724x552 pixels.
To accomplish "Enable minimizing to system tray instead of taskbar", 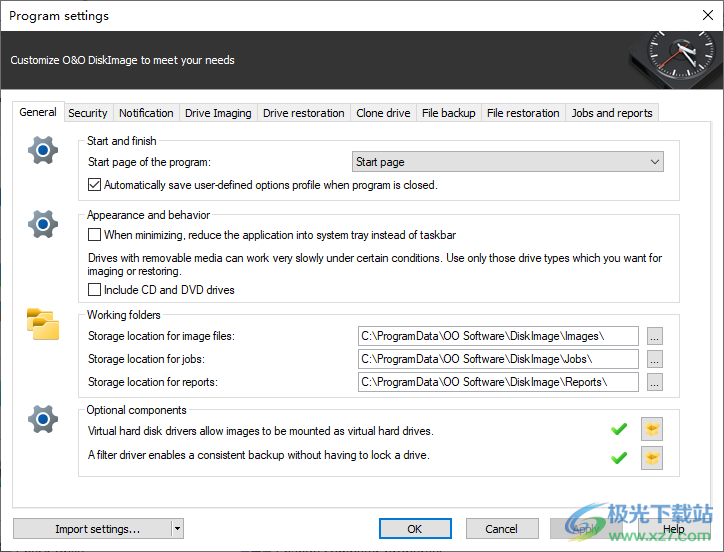I will 94,235.
